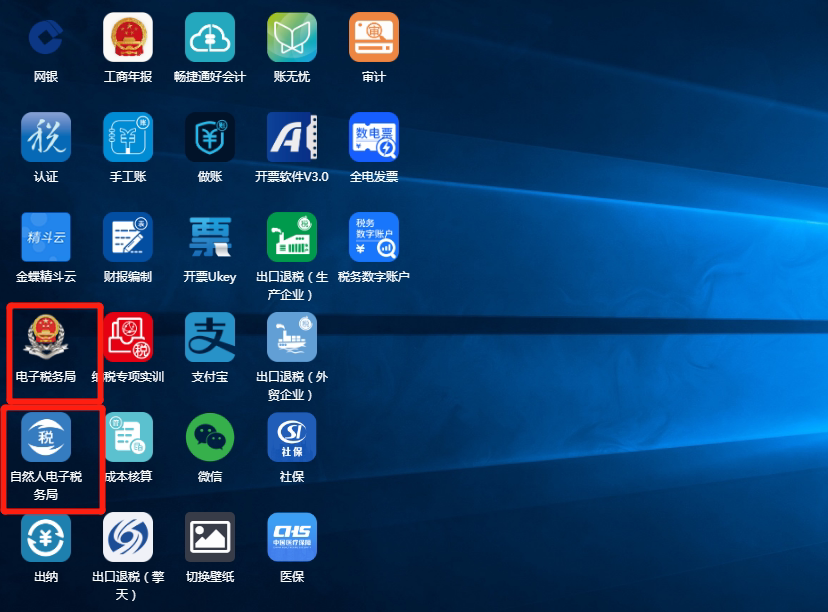The image size is (828, 612).
Task: Open the 网银 online banking icon
Action: [x=46, y=37]
